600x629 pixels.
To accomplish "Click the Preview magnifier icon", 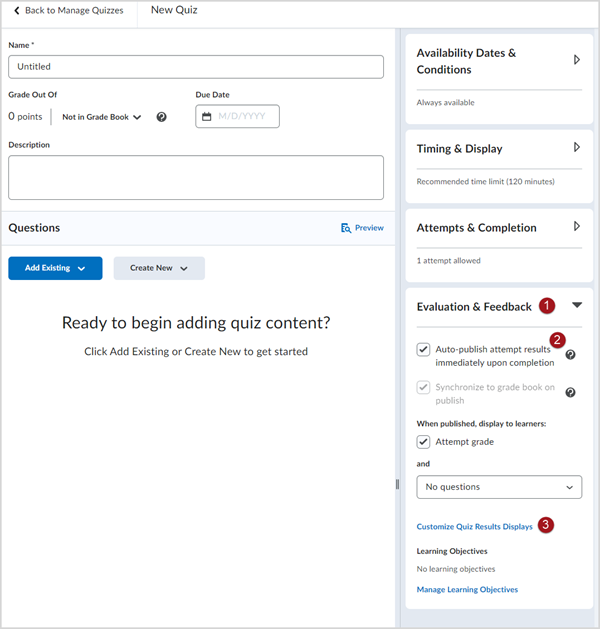I will click(346, 228).
